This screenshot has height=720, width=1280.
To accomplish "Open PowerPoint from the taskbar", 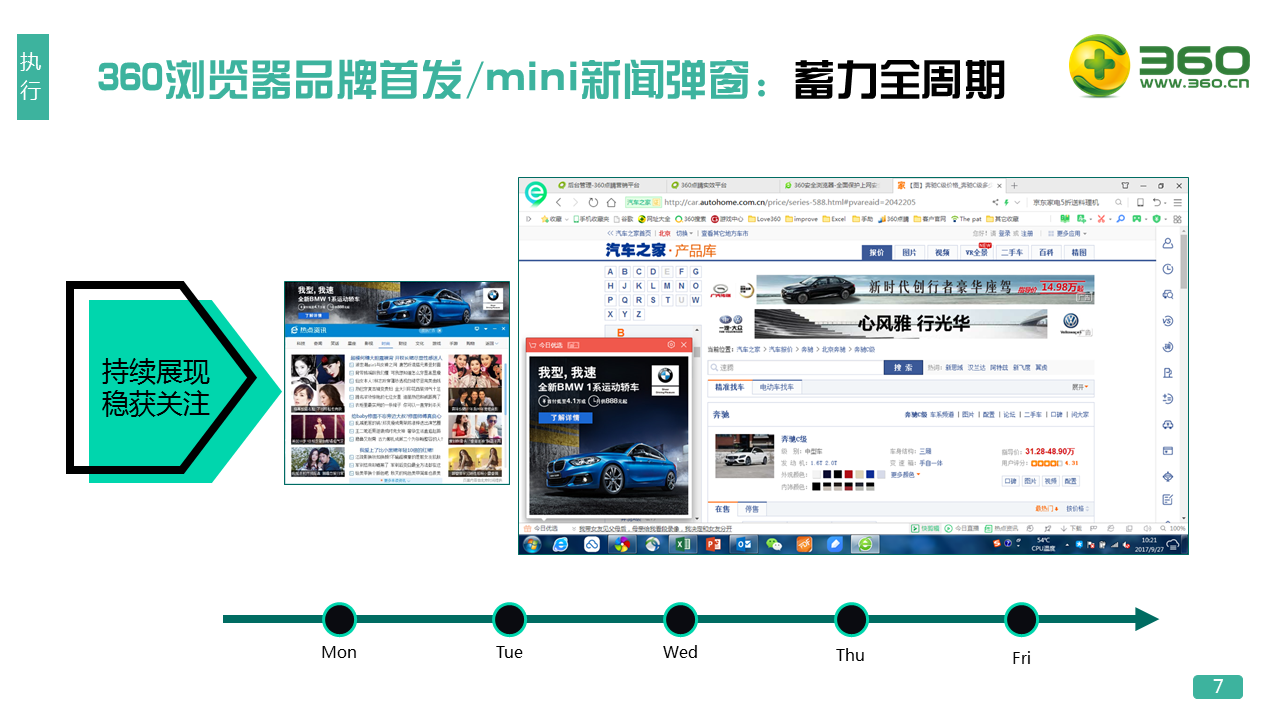I will (x=714, y=545).
